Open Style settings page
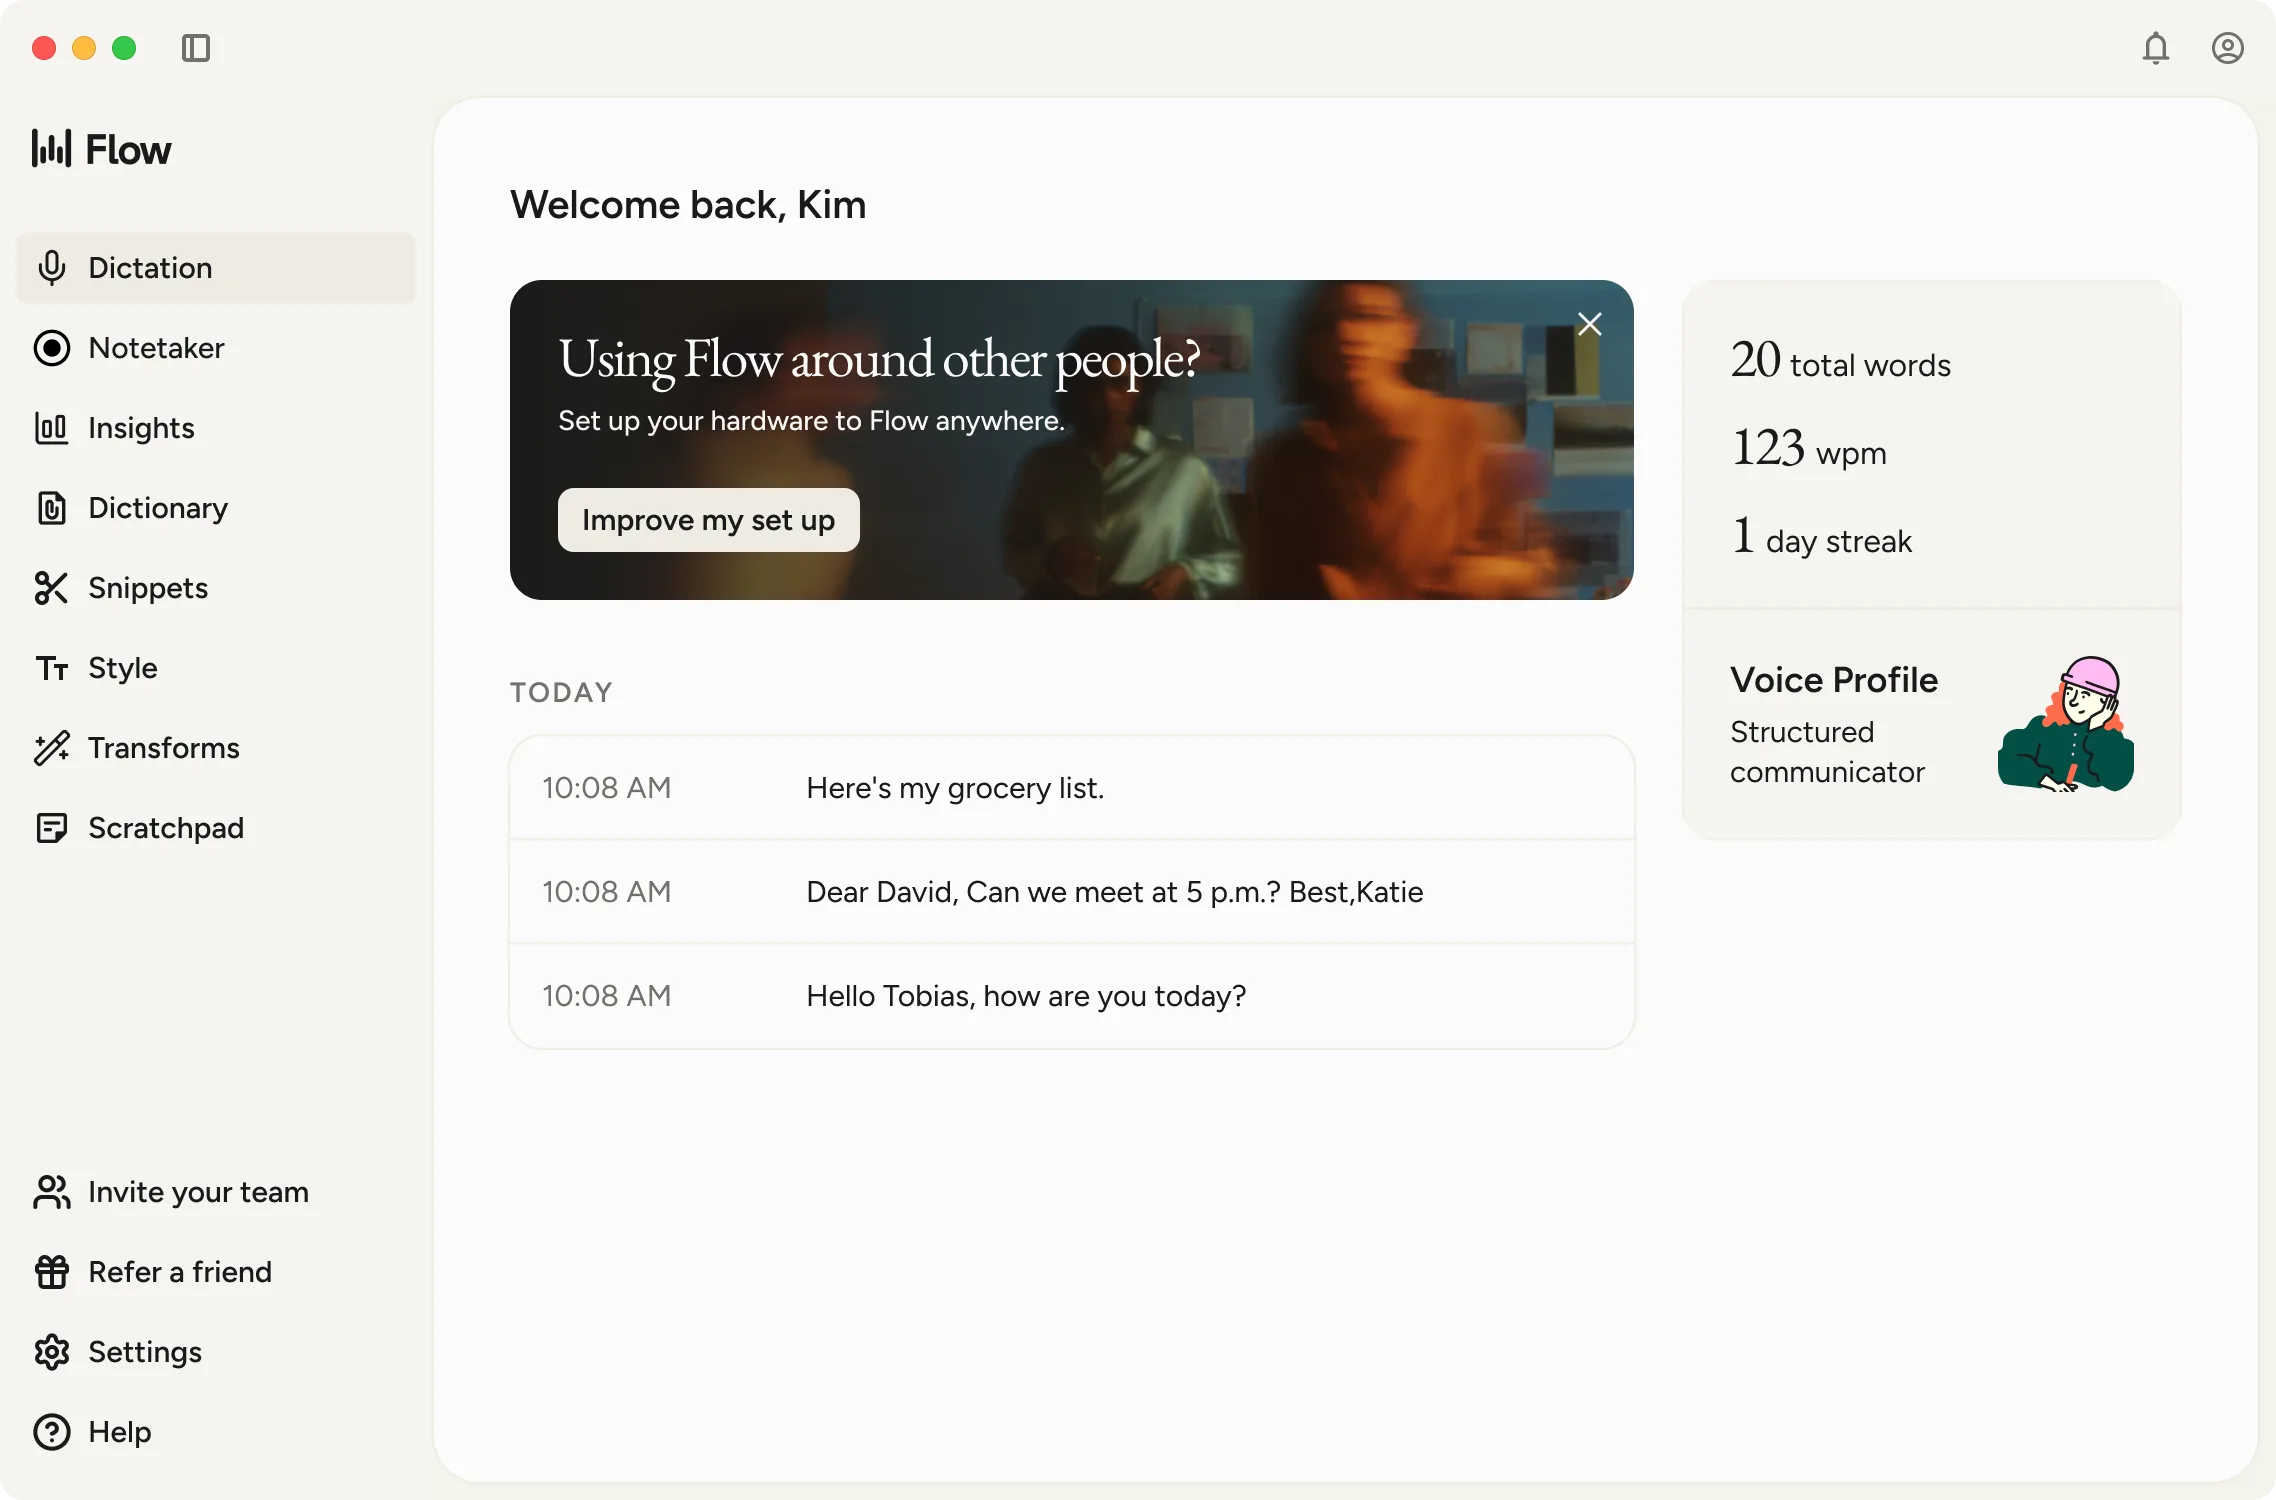 pyautogui.click(x=216, y=668)
